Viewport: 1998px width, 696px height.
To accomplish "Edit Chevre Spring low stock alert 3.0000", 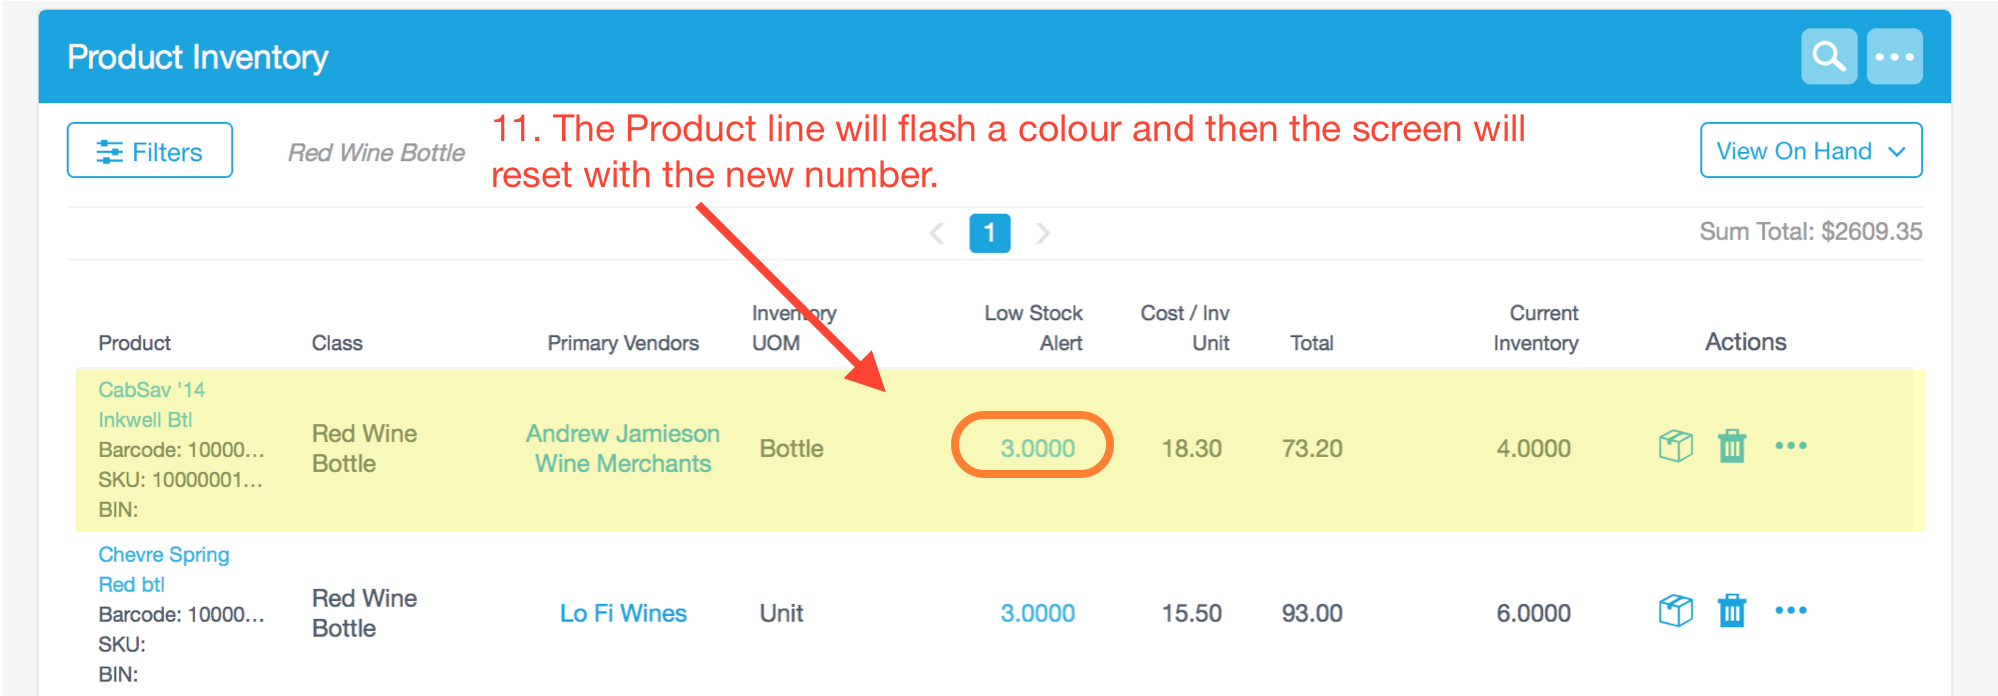I will point(1037,614).
